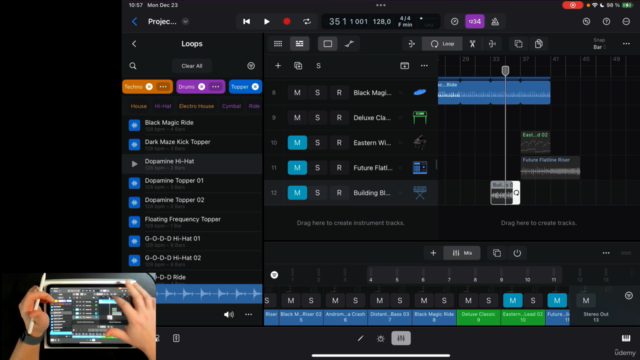Select the Dark Maze Kick Topper loop
640x360 pixels.
pos(192,144)
